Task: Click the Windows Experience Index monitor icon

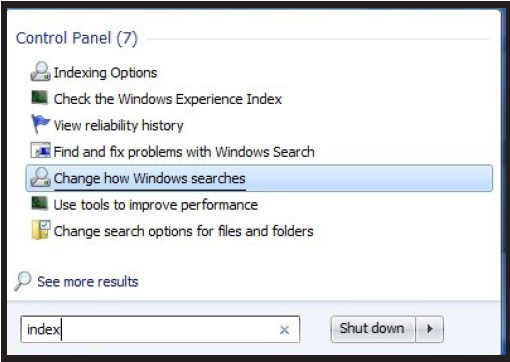Action: click(40, 98)
